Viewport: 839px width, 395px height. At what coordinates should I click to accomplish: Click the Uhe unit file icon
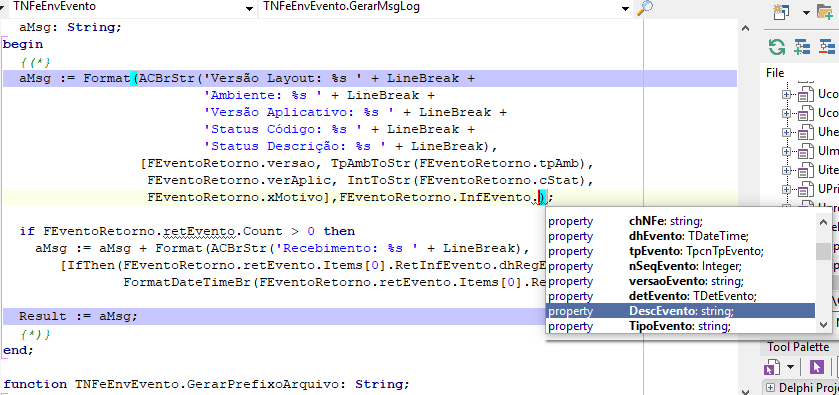(805, 132)
